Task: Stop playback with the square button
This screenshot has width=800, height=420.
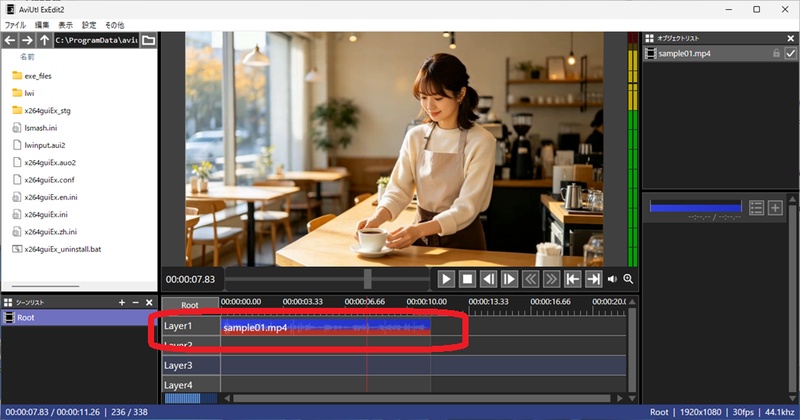Action: click(467, 279)
